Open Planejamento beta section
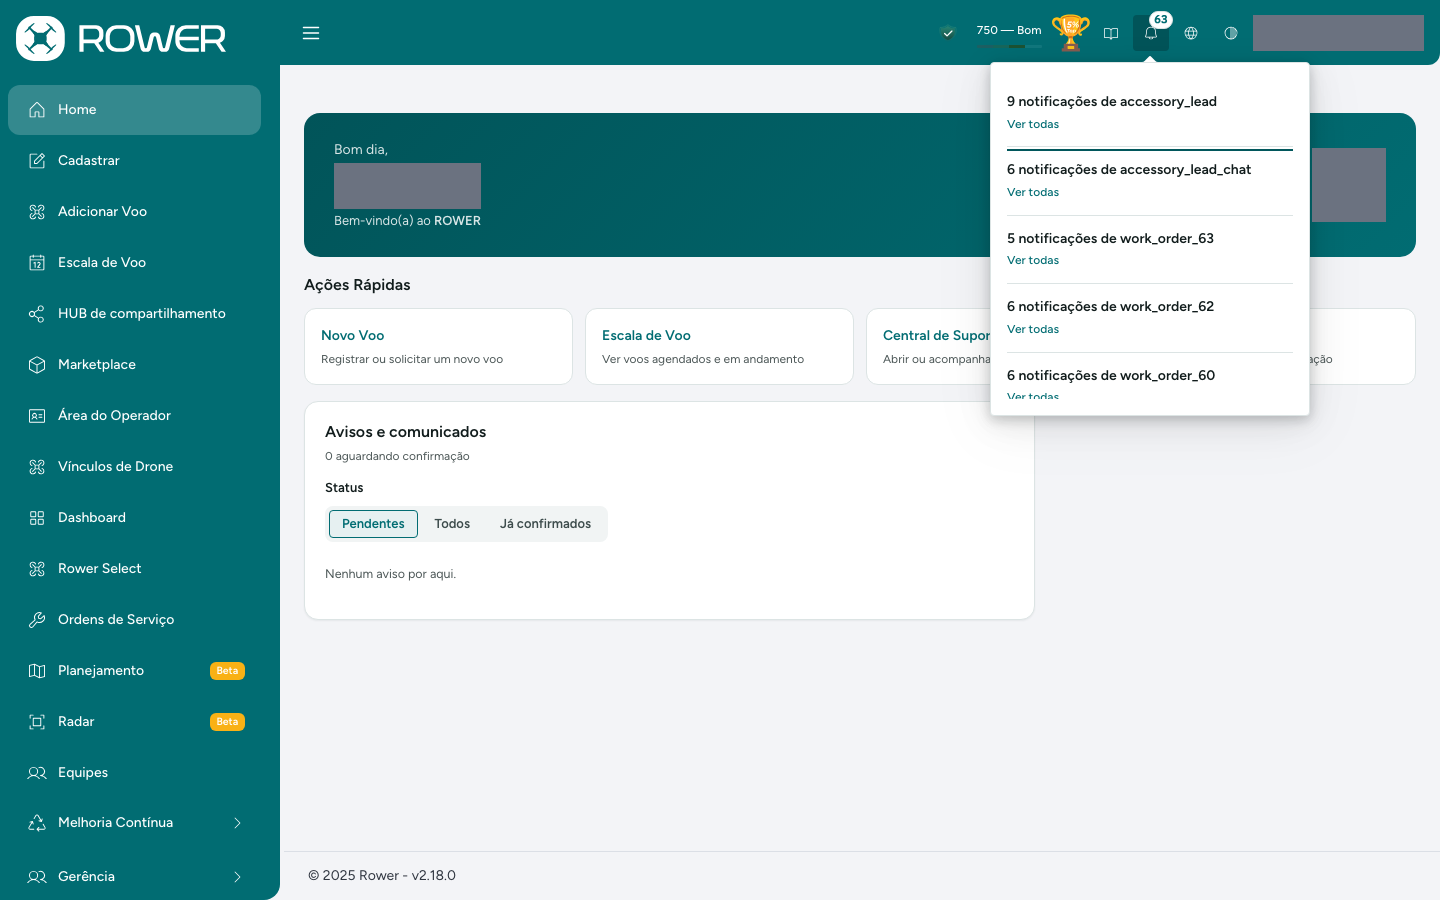1440x900 pixels. point(134,671)
